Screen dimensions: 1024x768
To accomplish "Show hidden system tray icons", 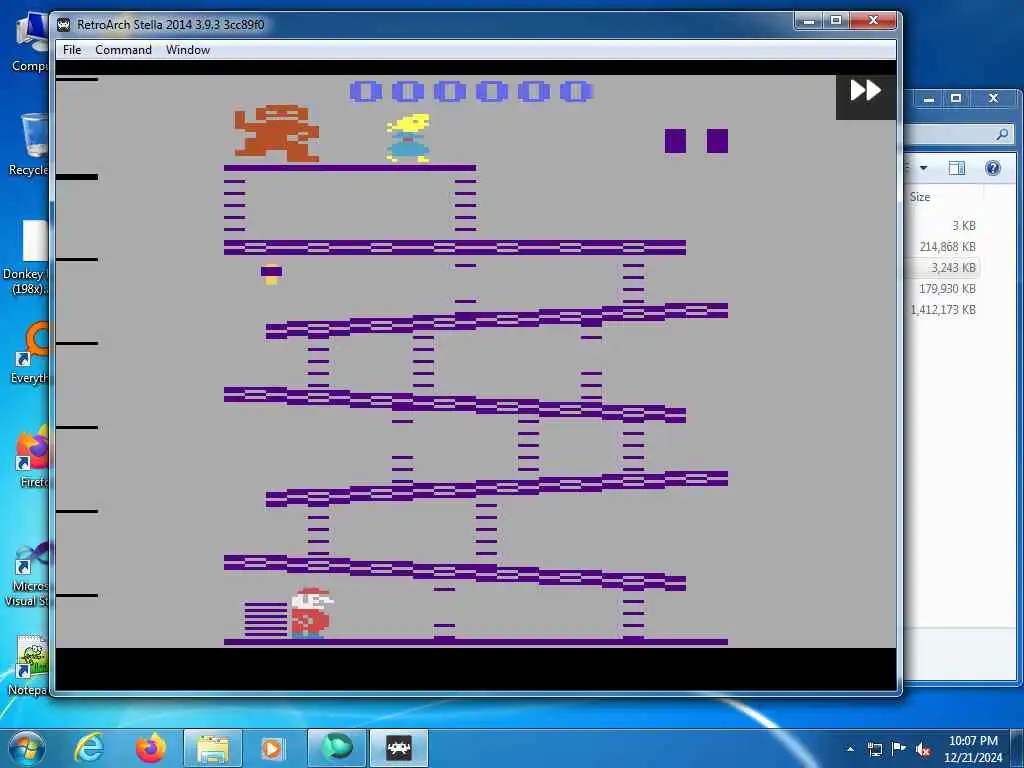I will coord(850,749).
